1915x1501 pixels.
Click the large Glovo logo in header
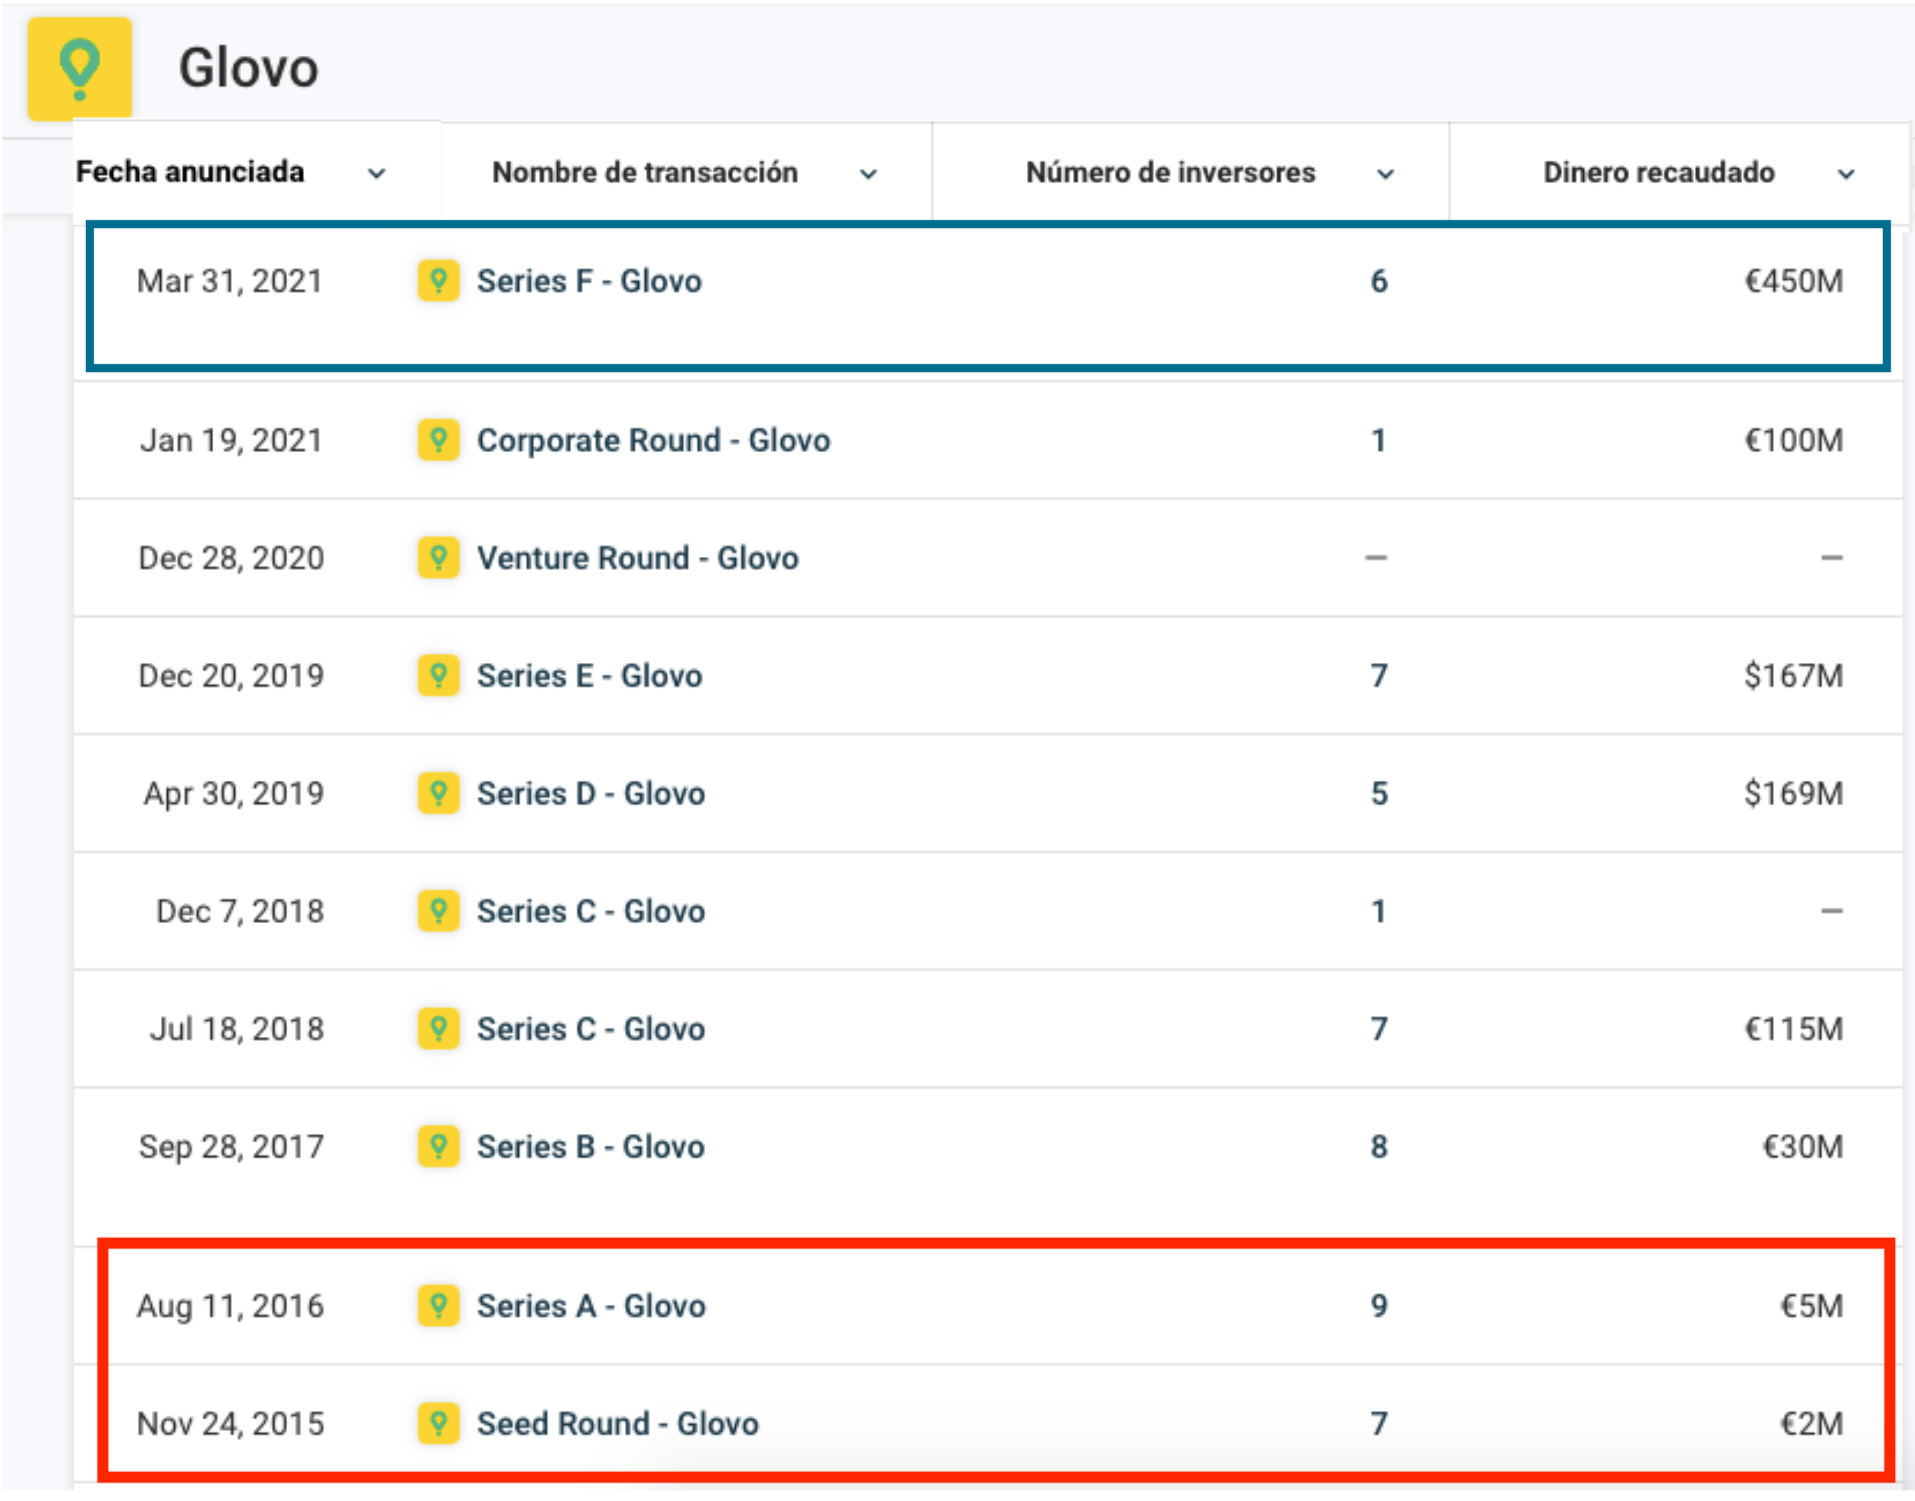pyautogui.click(x=79, y=68)
